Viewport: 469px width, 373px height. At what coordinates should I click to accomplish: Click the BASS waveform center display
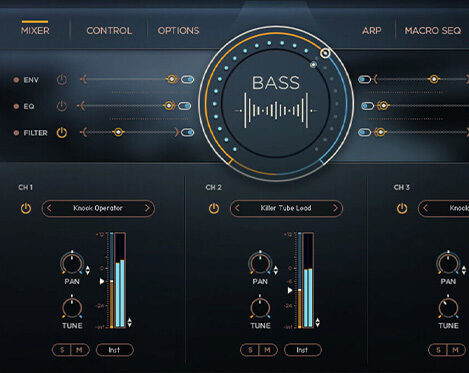coord(276,103)
